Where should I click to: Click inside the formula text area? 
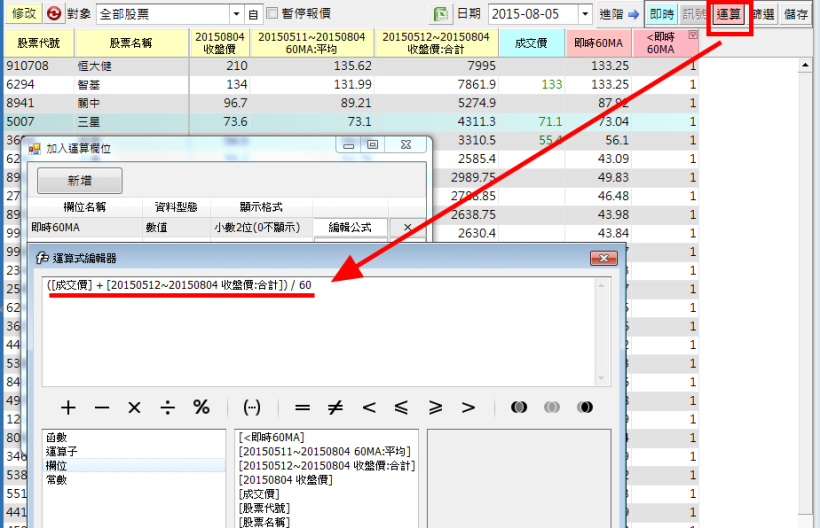pos(319,332)
